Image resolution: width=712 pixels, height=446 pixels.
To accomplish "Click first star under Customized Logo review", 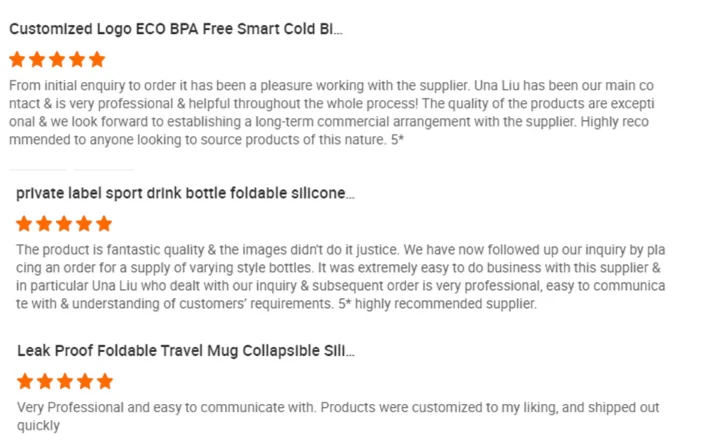I will pyautogui.click(x=18, y=60).
